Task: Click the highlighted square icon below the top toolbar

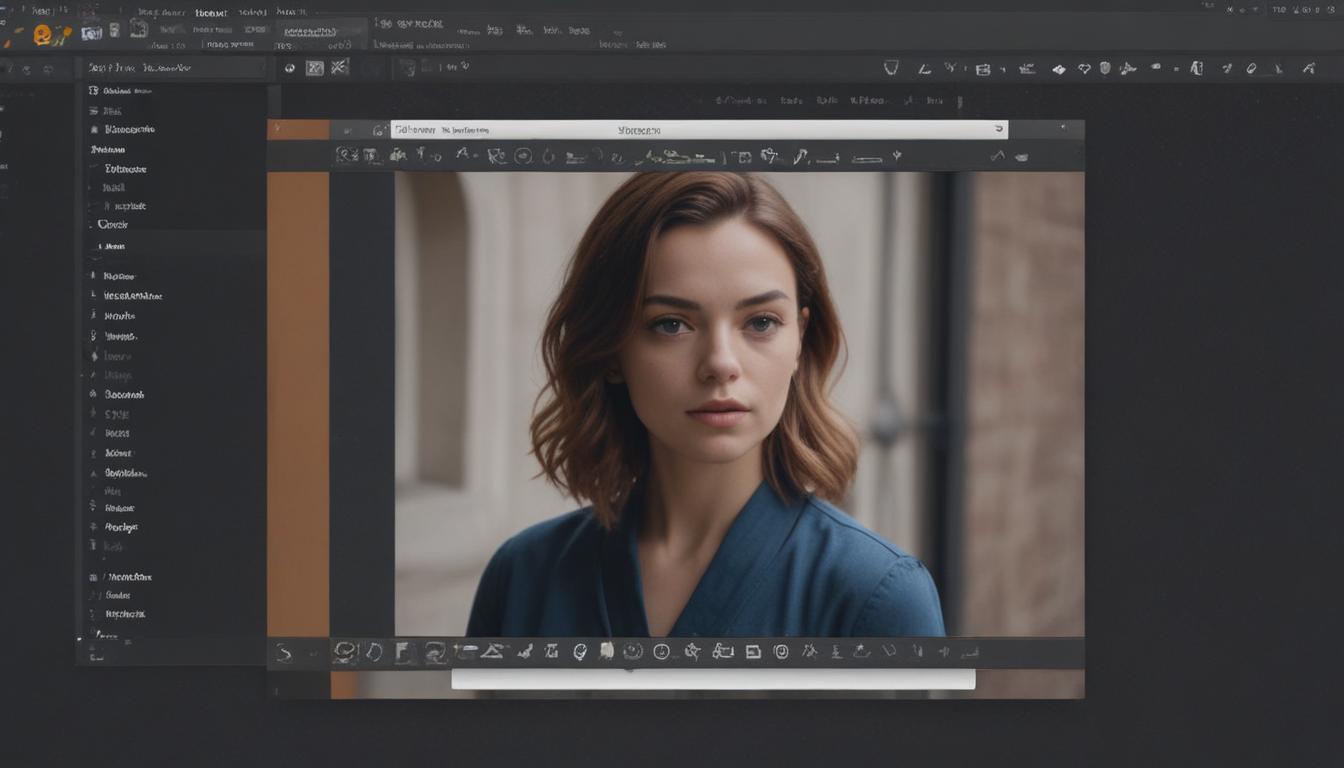Action: (x=315, y=68)
